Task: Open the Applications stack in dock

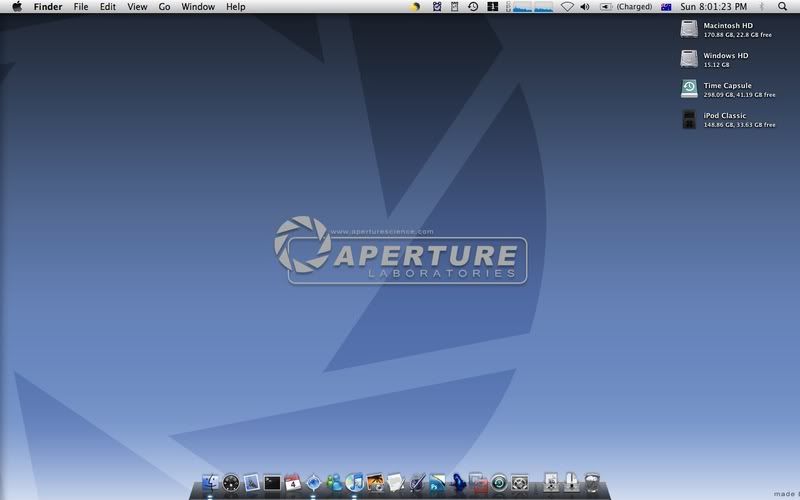Action: click(551, 482)
